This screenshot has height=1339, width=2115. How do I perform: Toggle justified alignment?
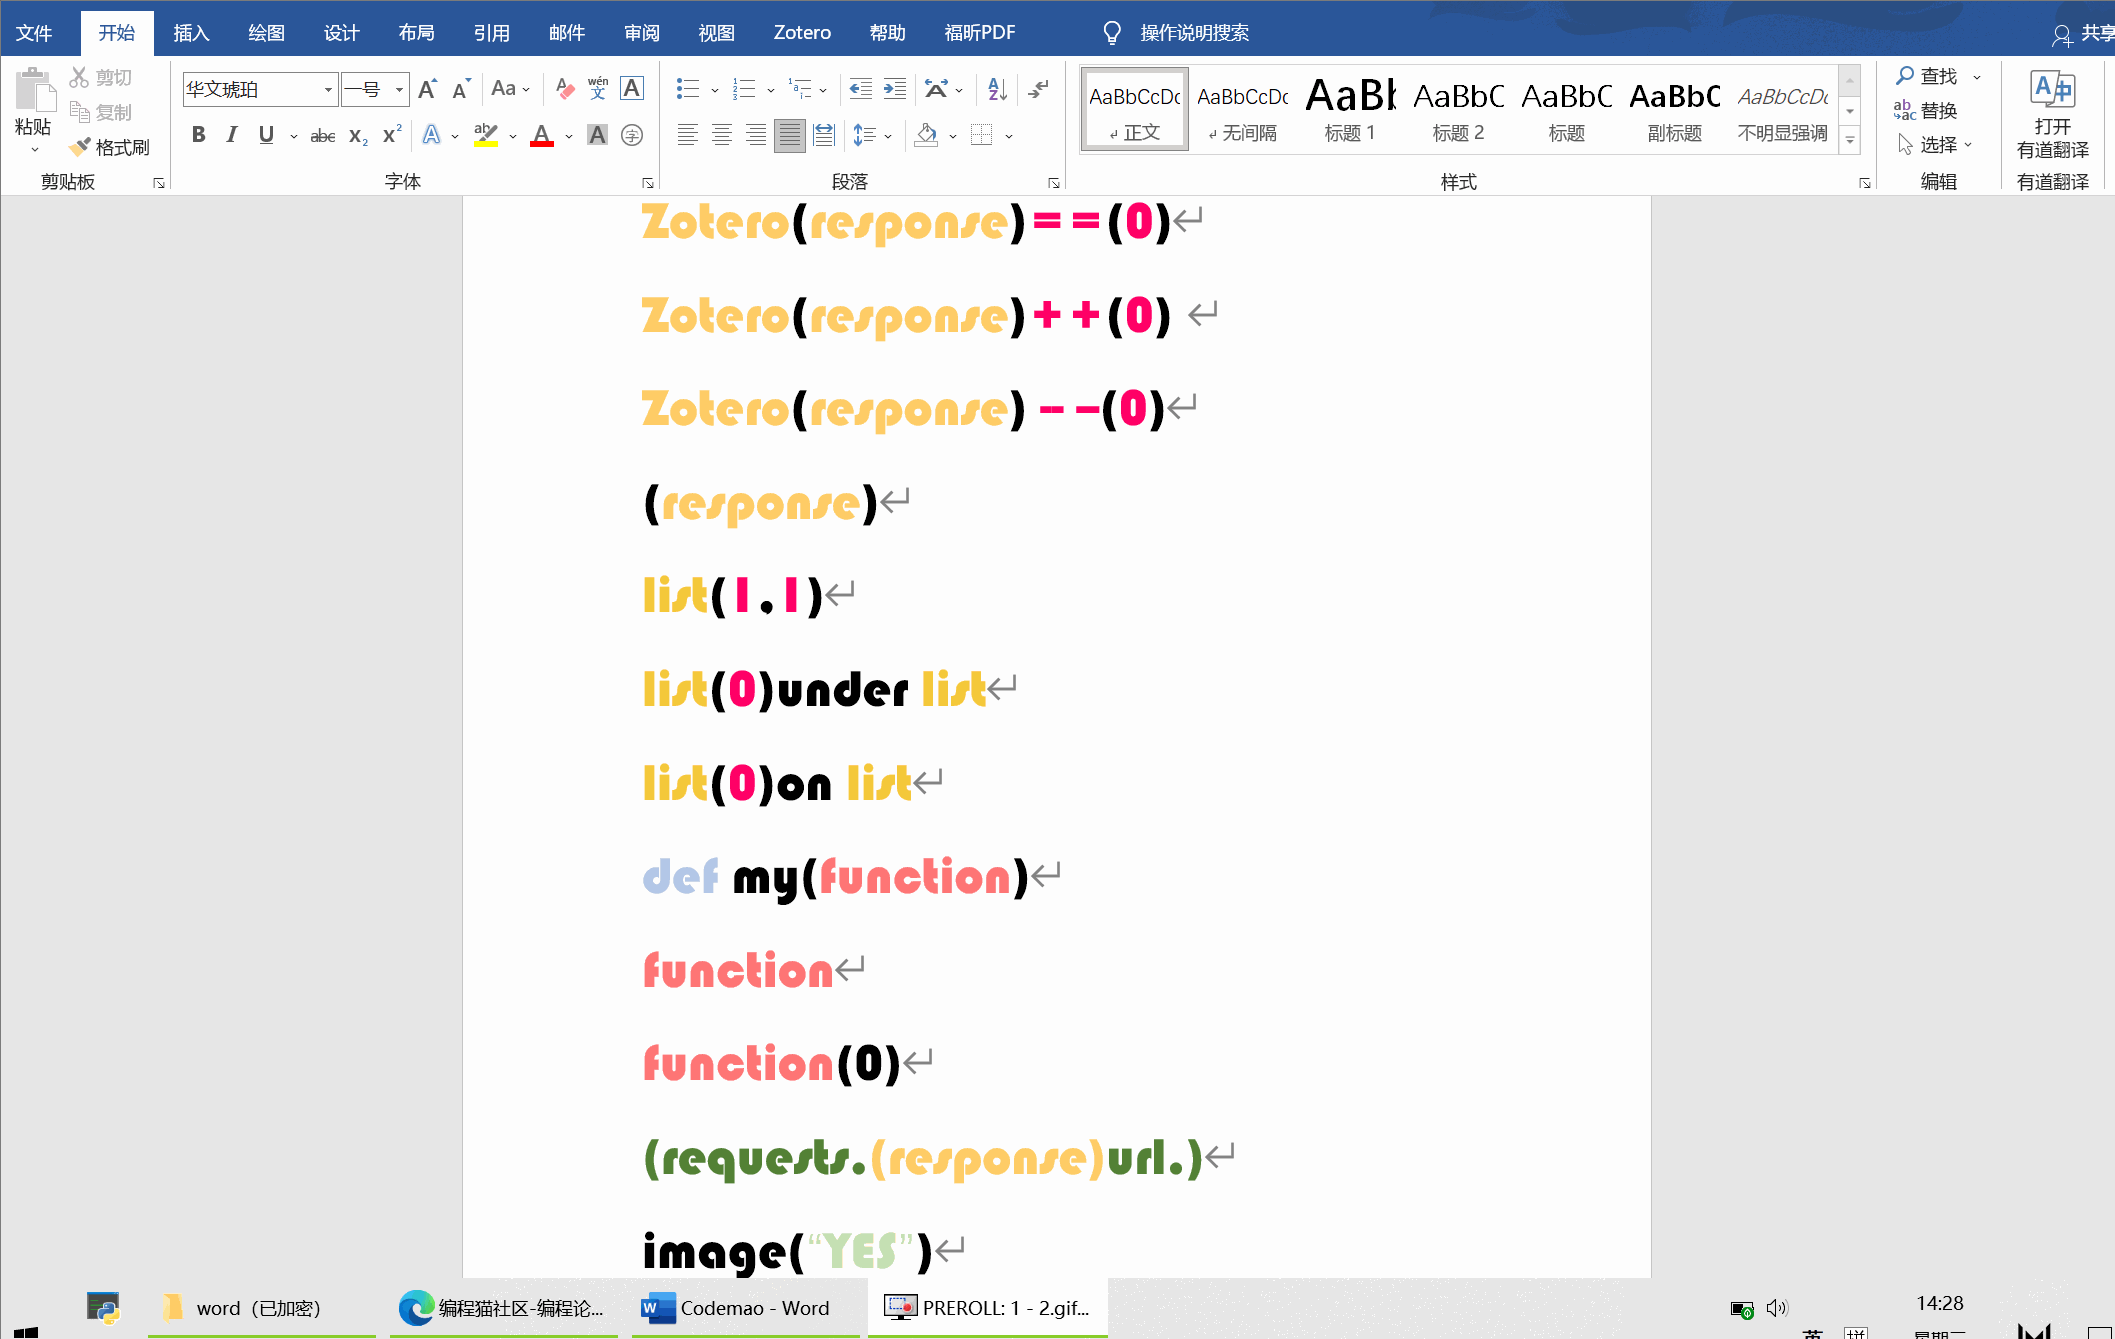tap(790, 135)
